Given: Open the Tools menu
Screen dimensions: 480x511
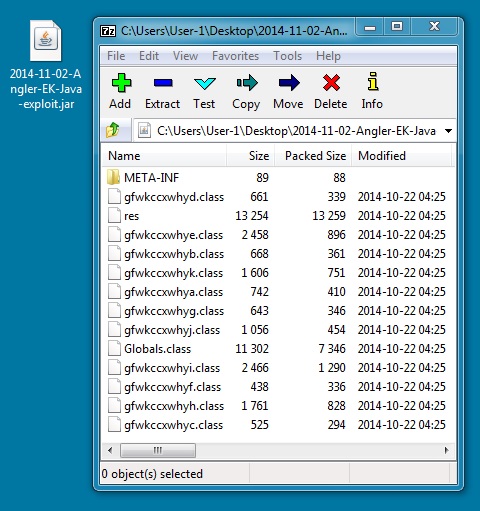Looking at the screenshot, I should tap(287, 56).
